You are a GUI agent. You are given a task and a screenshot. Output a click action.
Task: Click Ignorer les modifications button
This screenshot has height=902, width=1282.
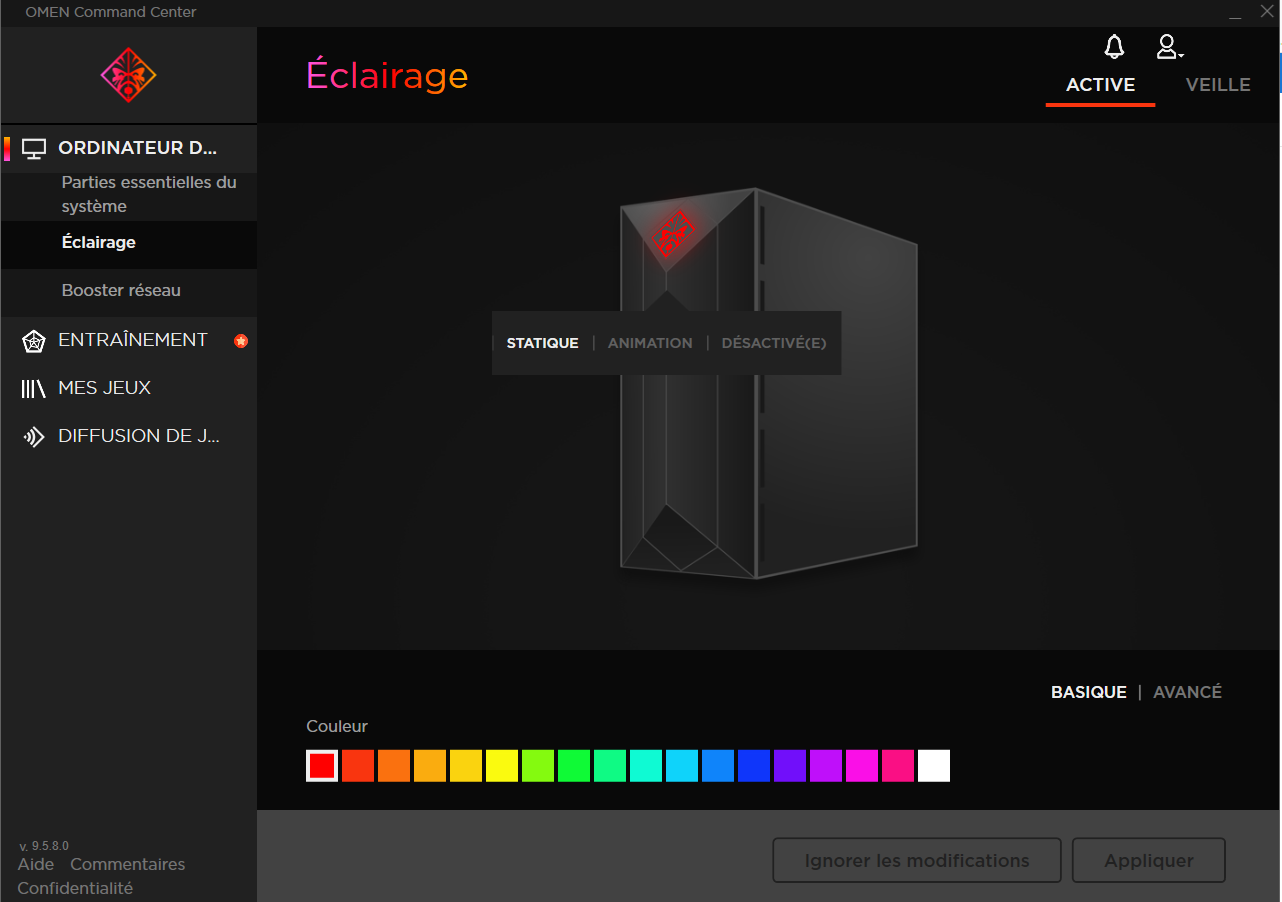coord(917,861)
